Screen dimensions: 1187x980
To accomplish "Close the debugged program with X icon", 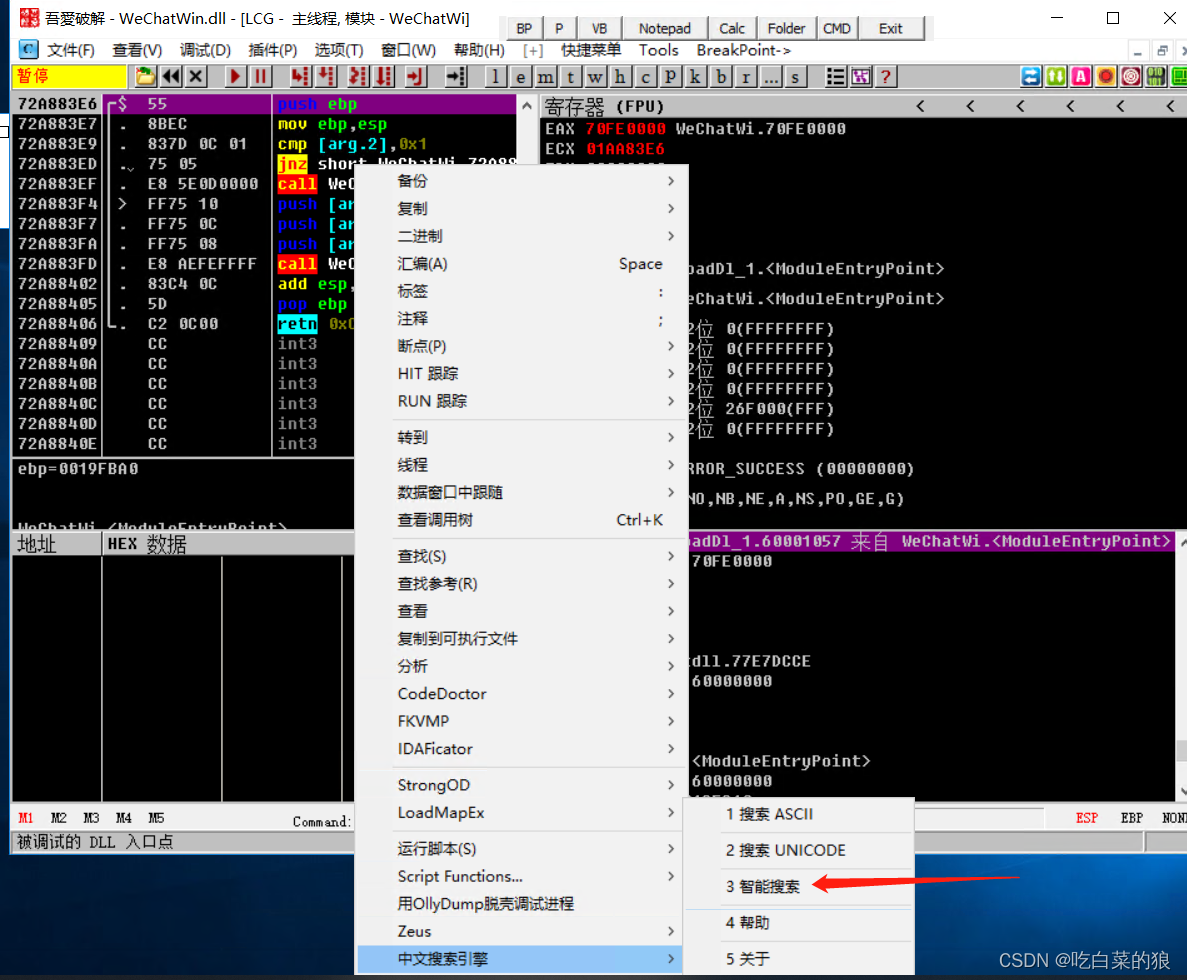I will pyautogui.click(x=195, y=76).
